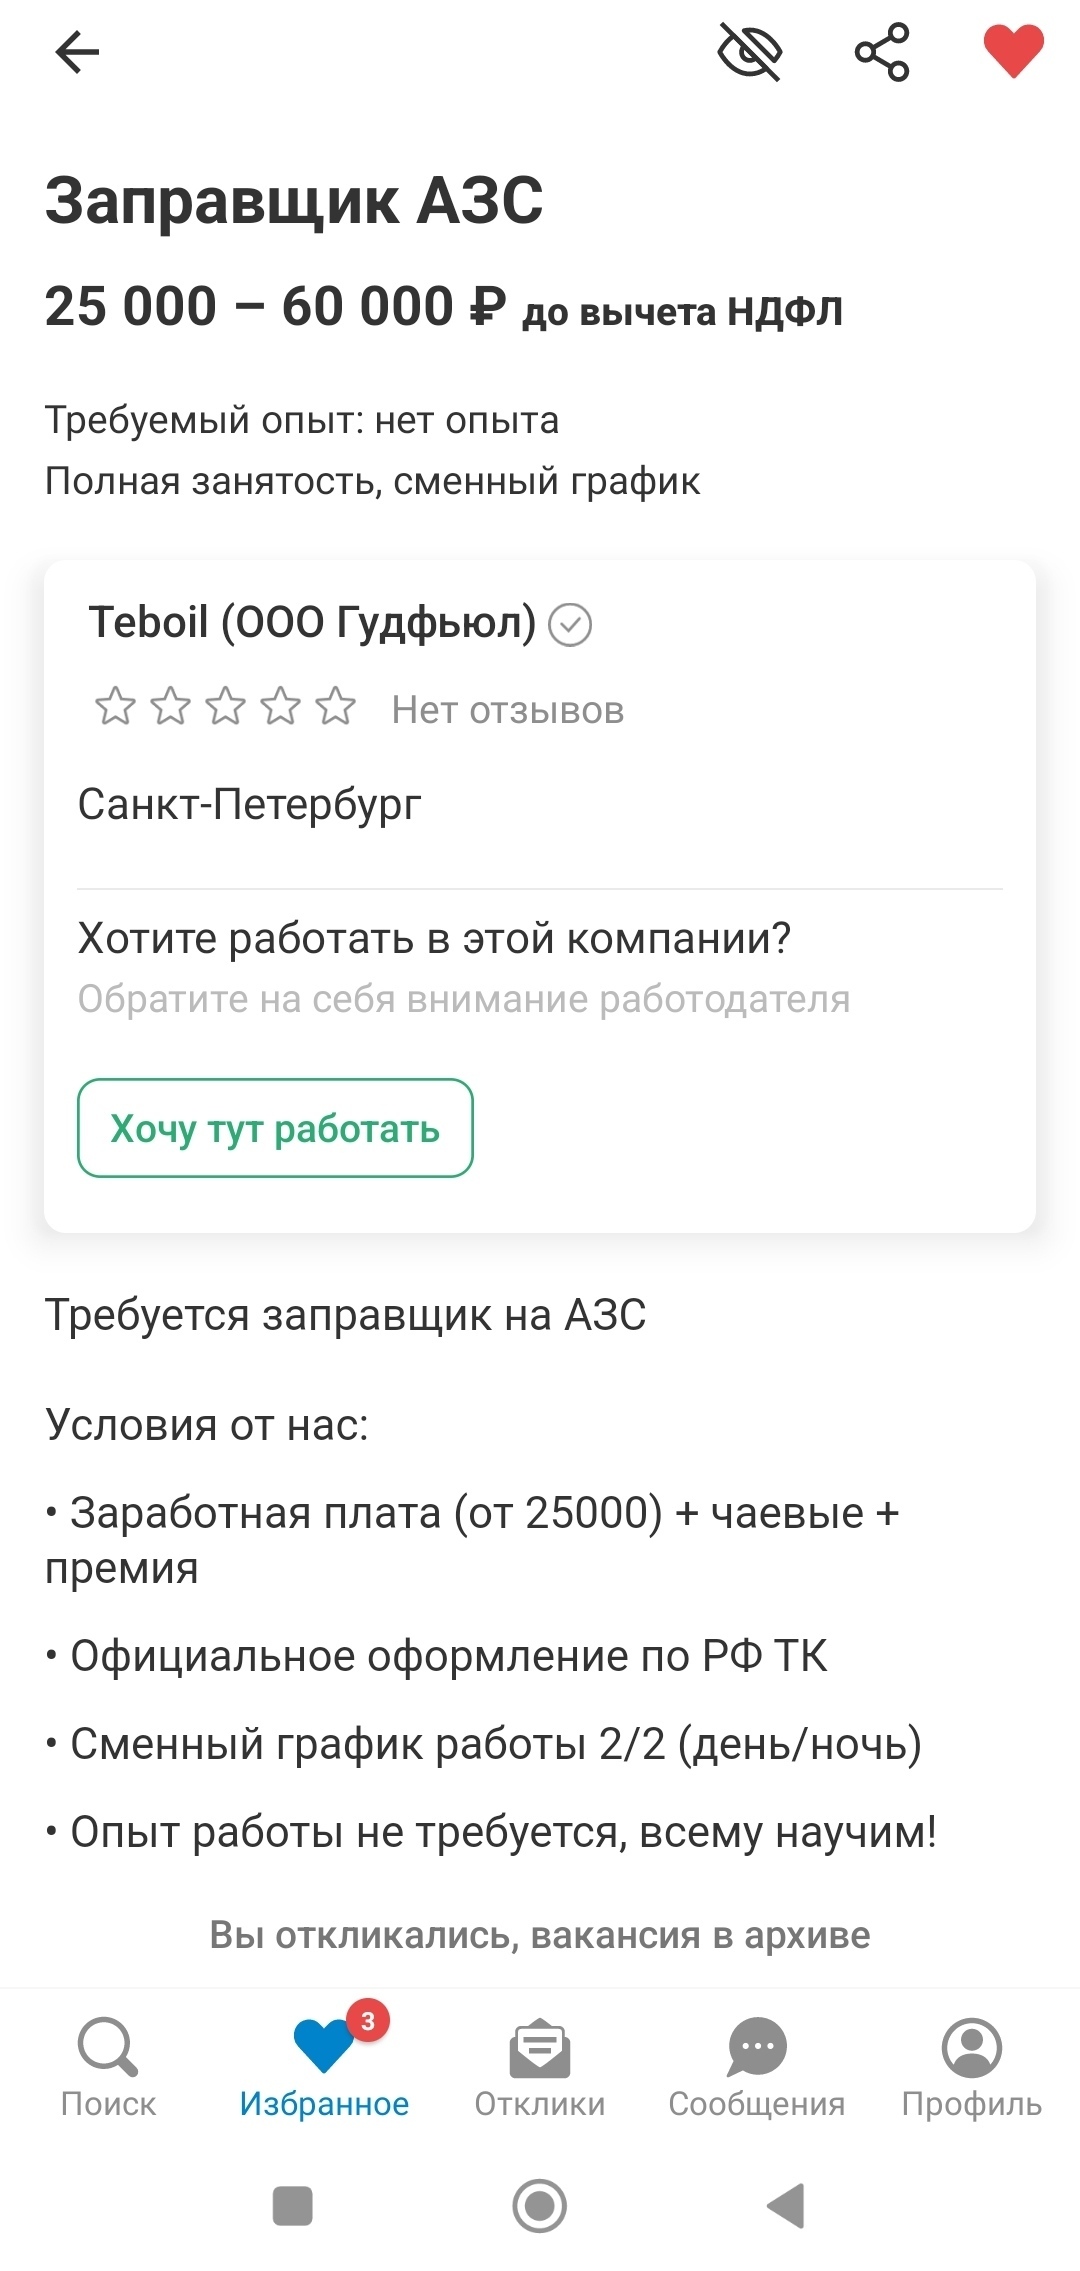Screen dimensions: 1080x2271
Task: Tap the verified company checkmark badge
Action: [x=571, y=625]
